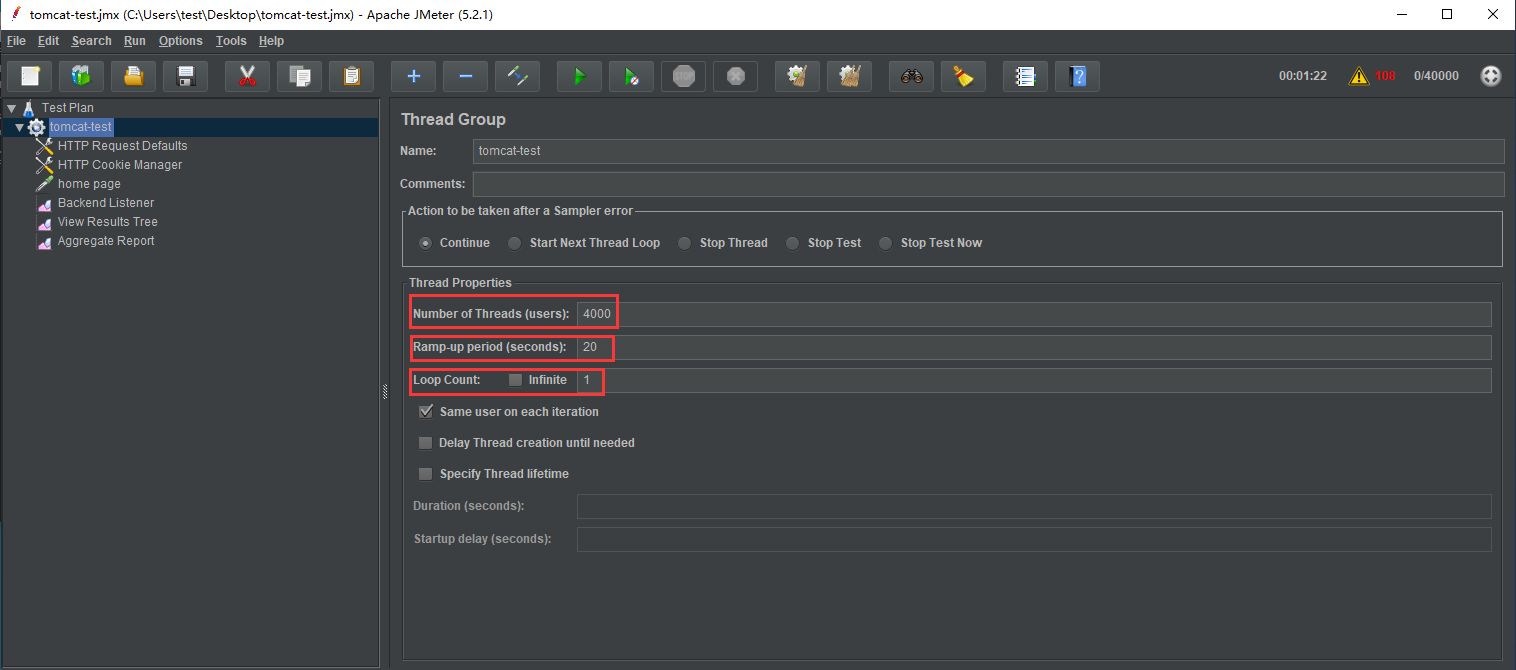Select the Continue radio button

tap(426, 243)
